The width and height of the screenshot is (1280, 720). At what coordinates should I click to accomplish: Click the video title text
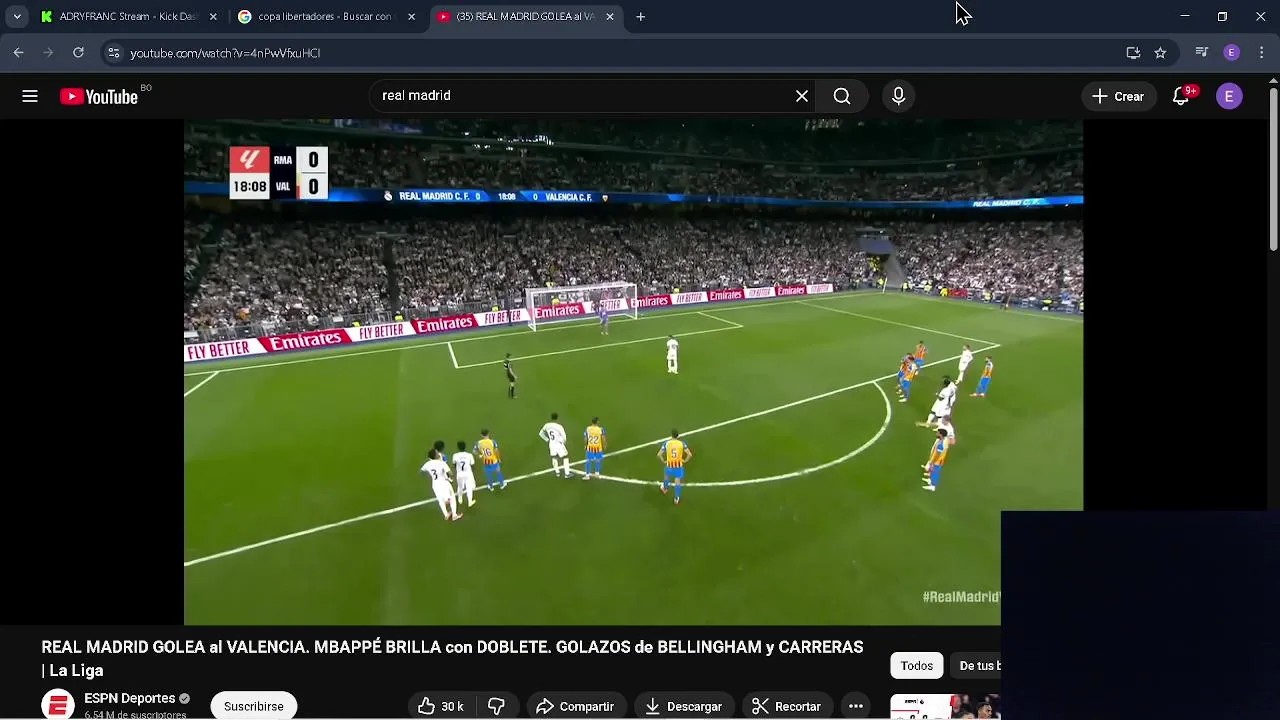pyautogui.click(x=452, y=659)
